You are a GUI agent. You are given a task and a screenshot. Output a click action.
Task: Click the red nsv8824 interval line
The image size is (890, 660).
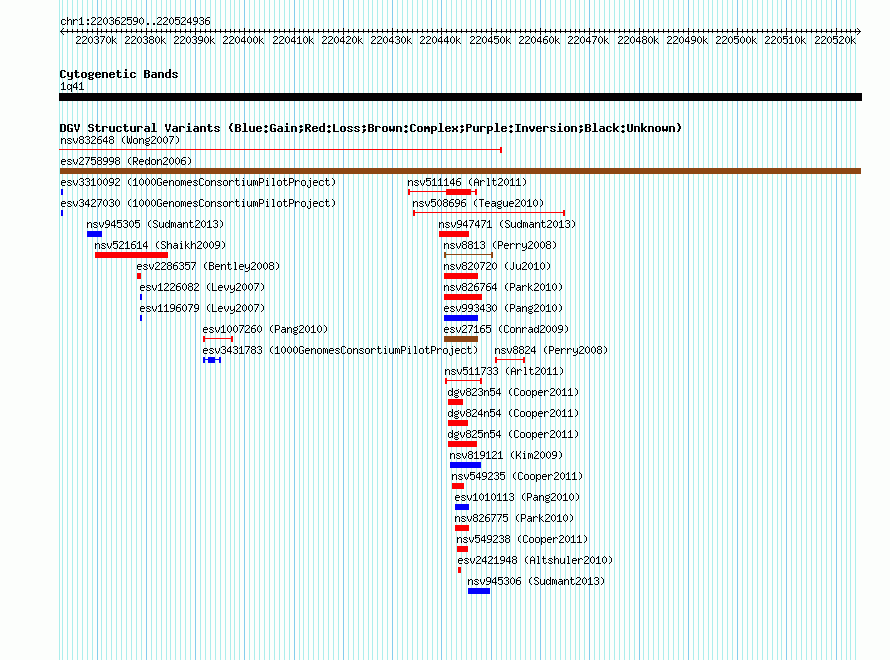coord(510,360)
